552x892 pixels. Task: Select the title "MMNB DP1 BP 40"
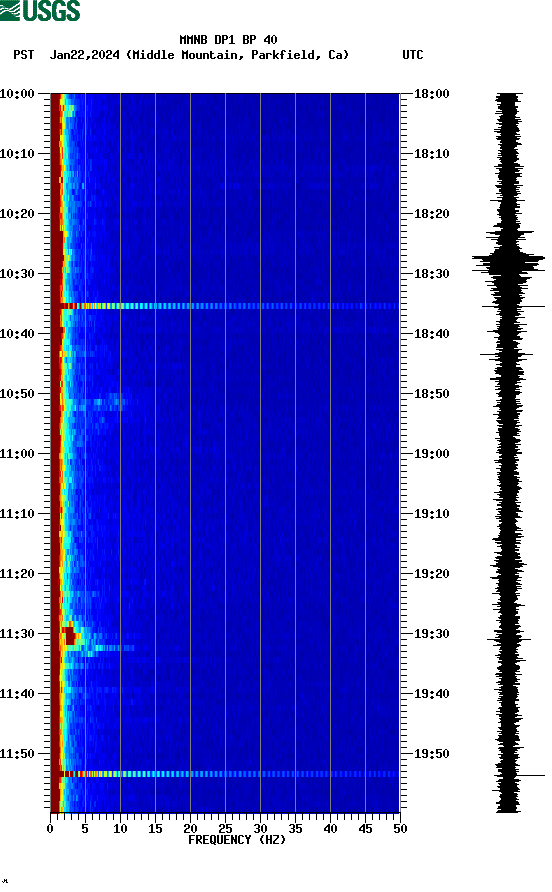coord(228,40)
